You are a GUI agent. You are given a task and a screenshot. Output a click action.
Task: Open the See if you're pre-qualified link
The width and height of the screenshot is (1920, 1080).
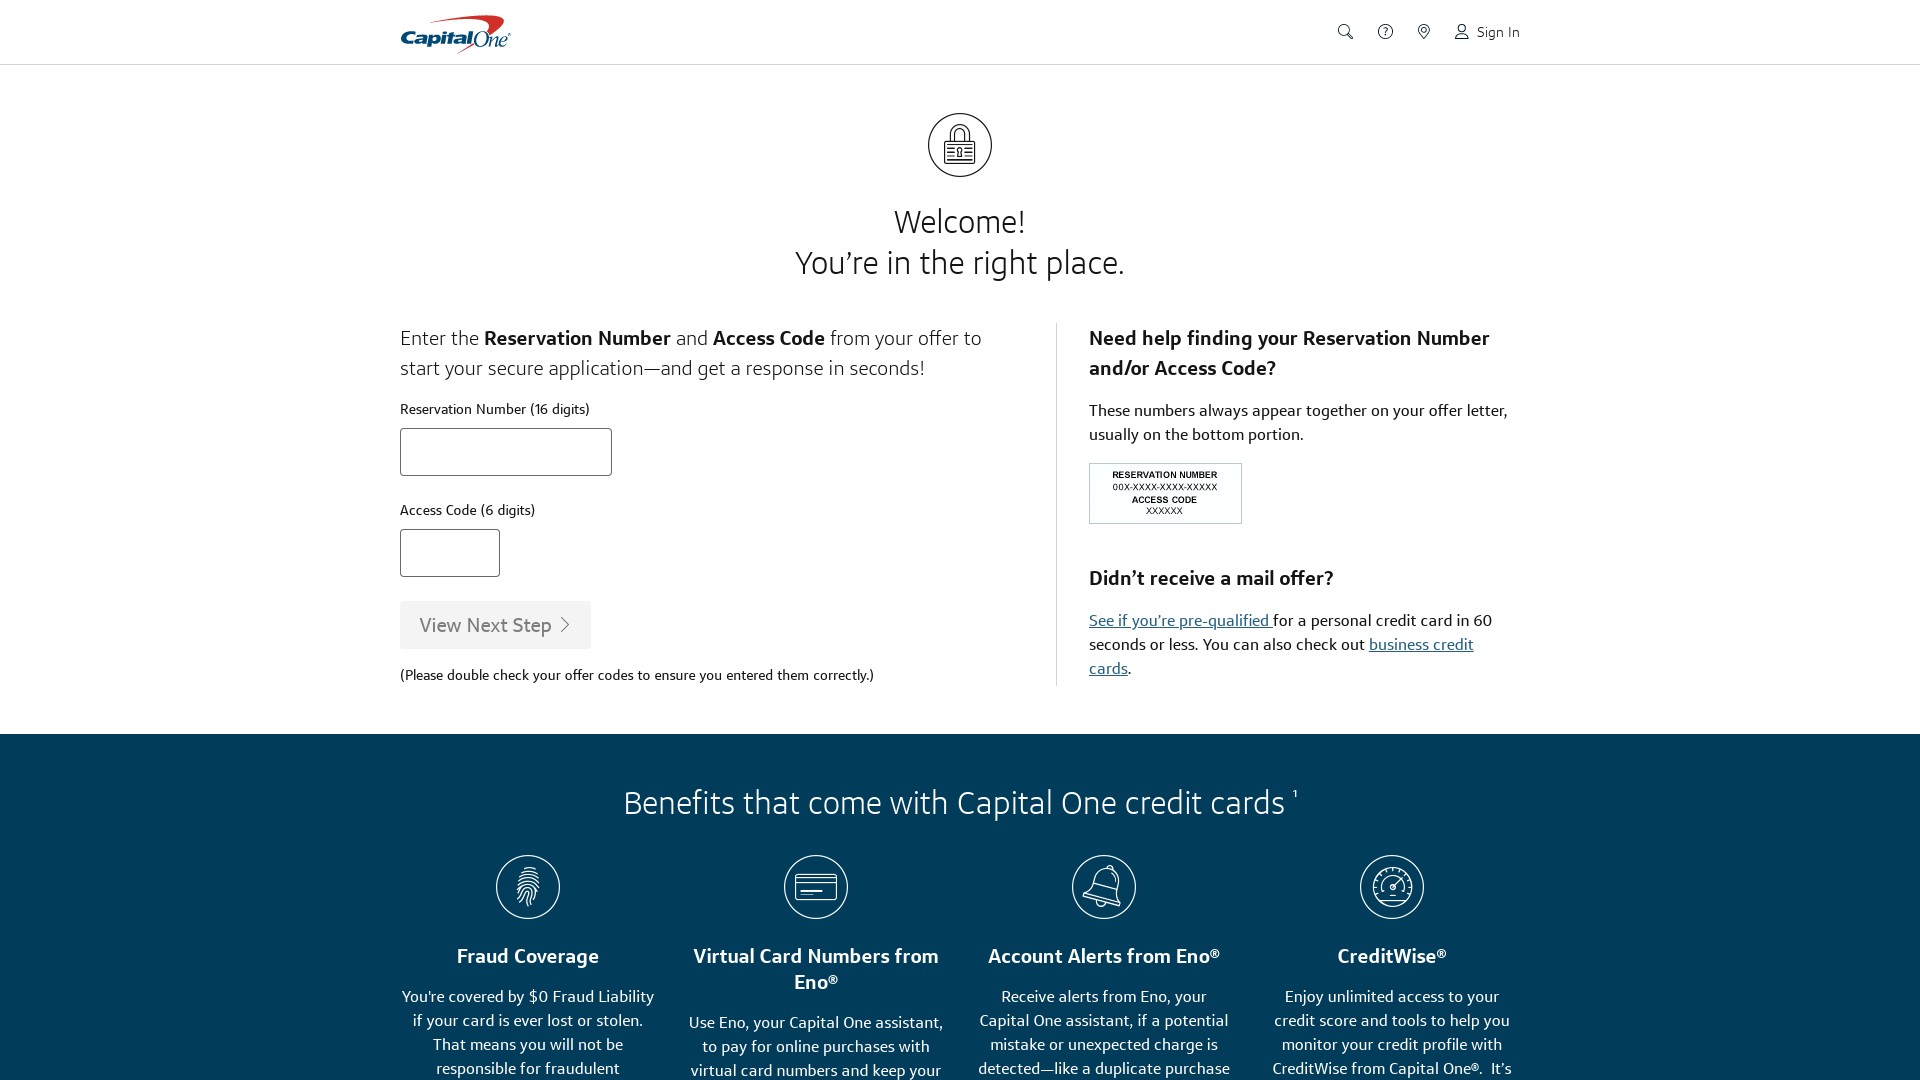[1178, 620]
